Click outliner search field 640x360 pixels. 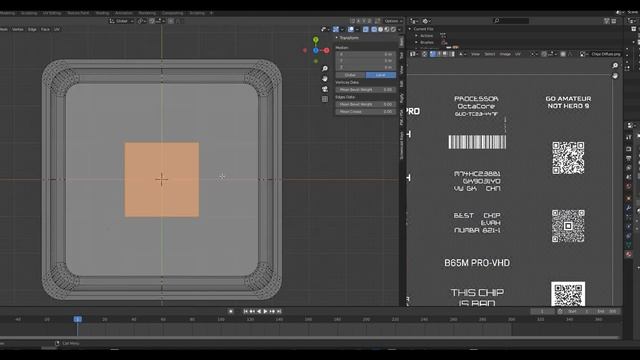(x=511, y=21)
